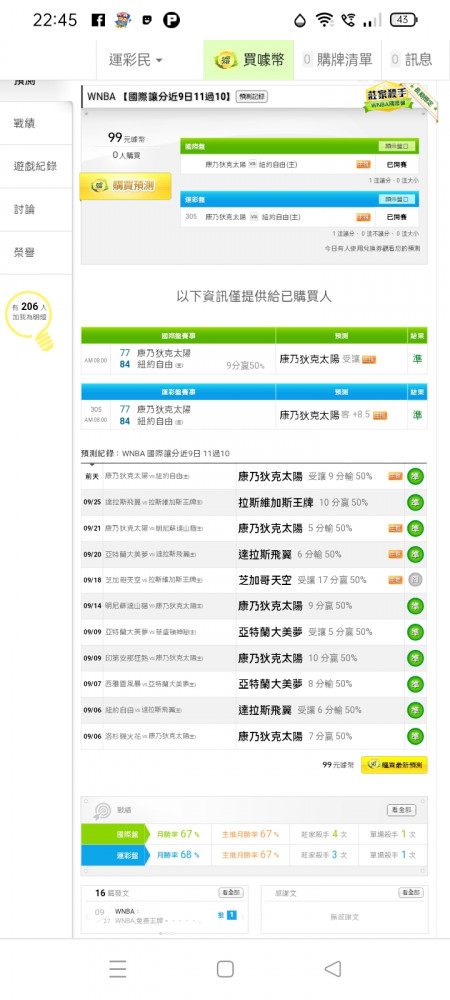The width and height of the screenshot is (450, 1000).
Task: Go to previous post with left arrow
Action: pyautogui.click(x=87, y=916)
